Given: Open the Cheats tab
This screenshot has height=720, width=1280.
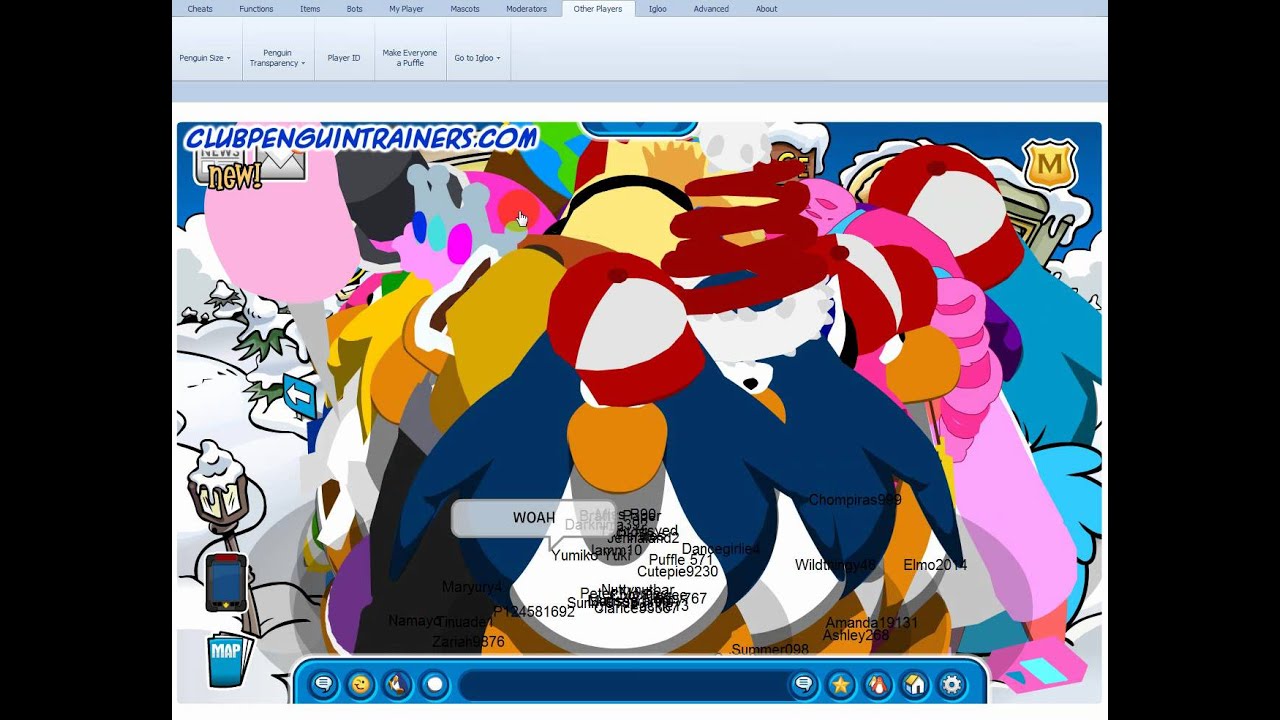Looking at the screenshot, I should [x=200, y=9].
